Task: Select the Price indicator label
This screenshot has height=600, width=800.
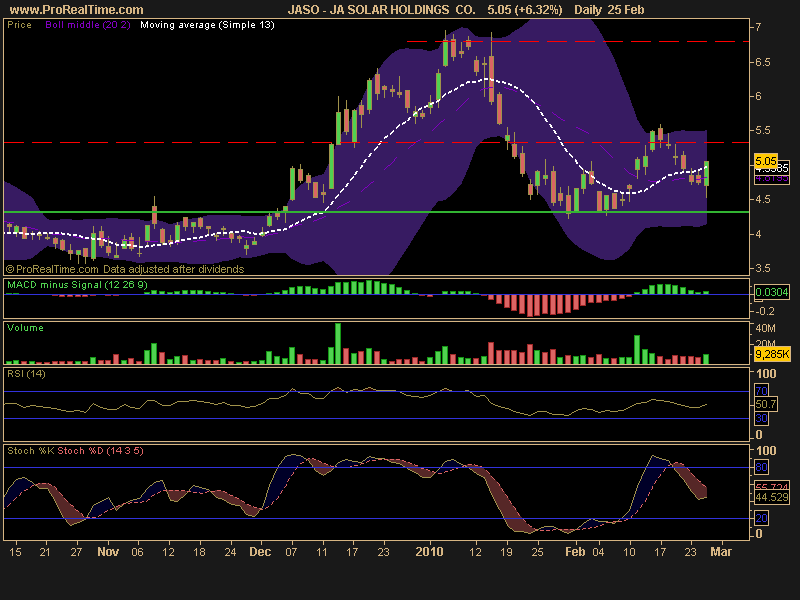Action: 19,25
